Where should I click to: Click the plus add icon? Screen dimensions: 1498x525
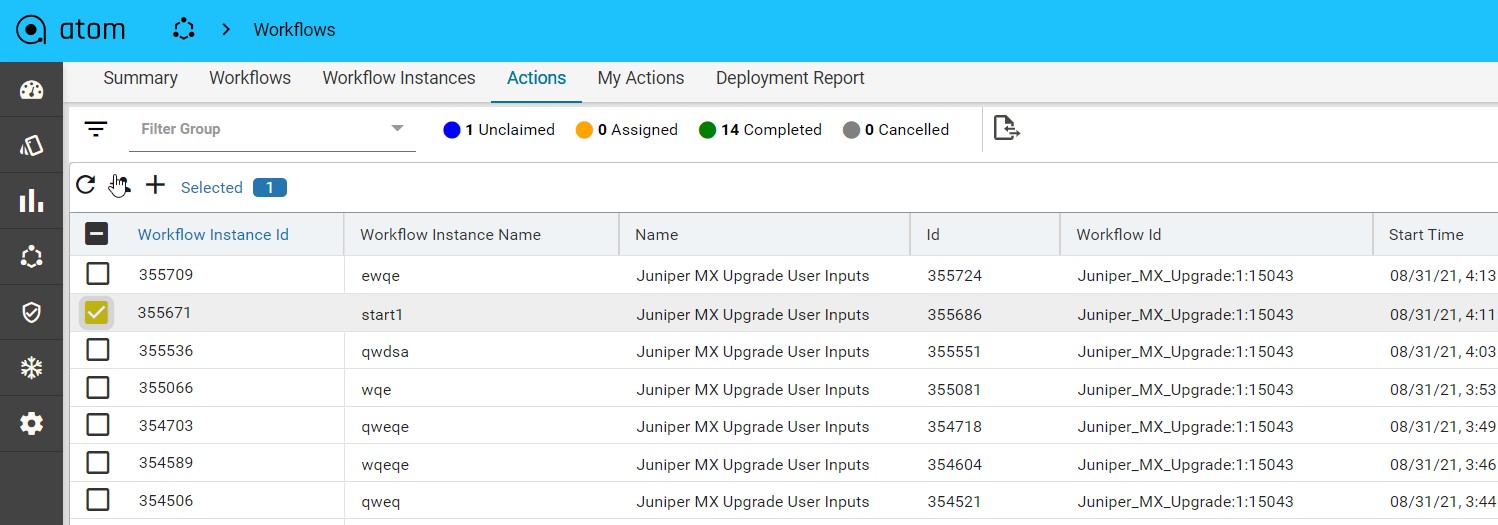pos(155,185)
